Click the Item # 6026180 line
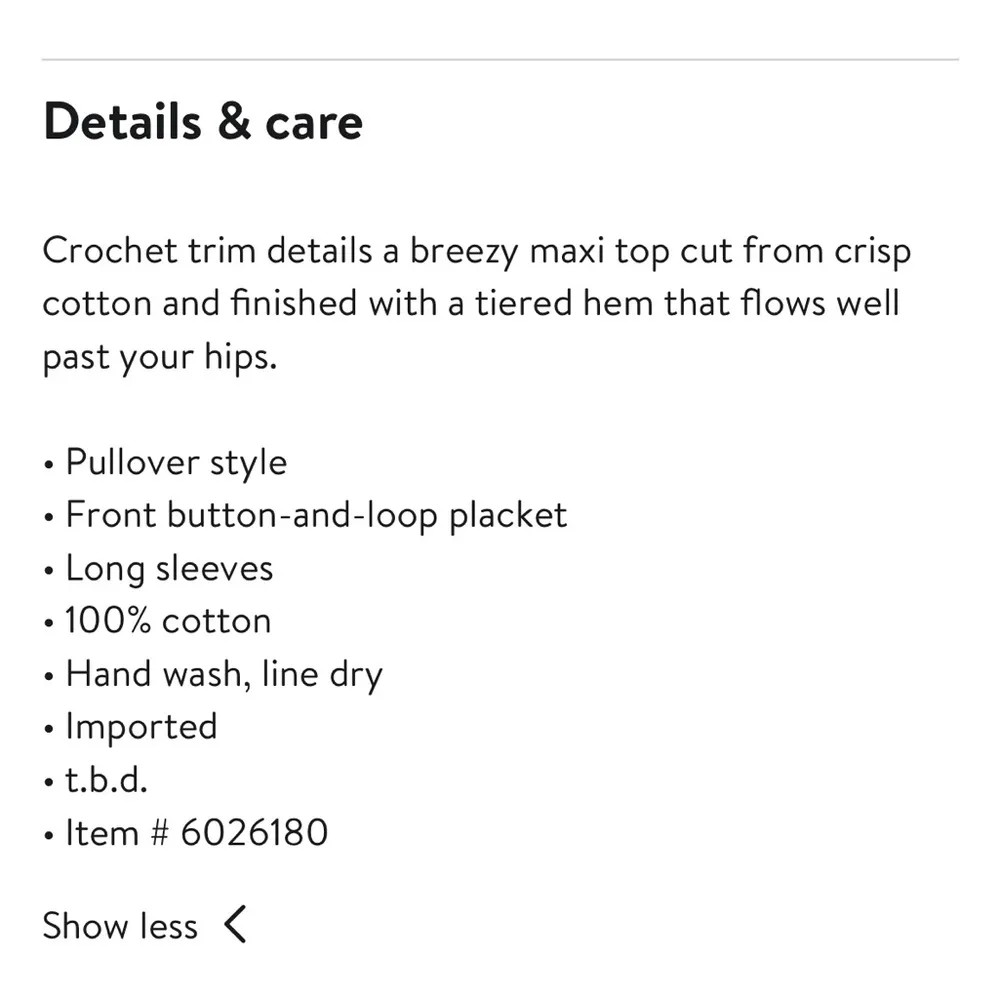The image size is (1000, 1000). (196, 832)
